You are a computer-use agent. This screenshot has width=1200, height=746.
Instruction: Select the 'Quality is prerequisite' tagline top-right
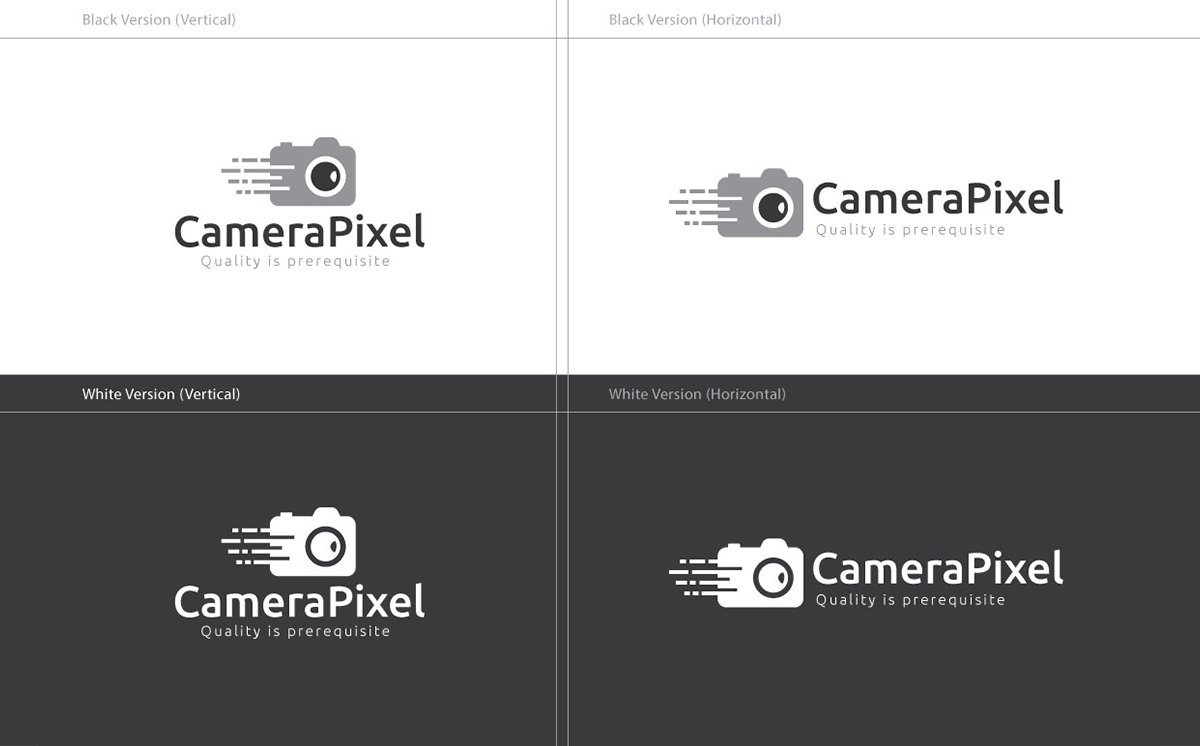point(910,229)
